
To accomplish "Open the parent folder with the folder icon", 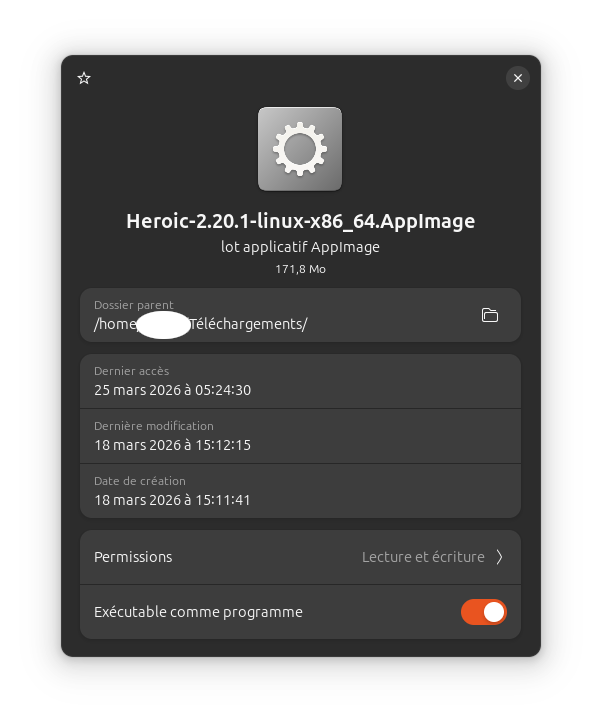I will [490, 315].
